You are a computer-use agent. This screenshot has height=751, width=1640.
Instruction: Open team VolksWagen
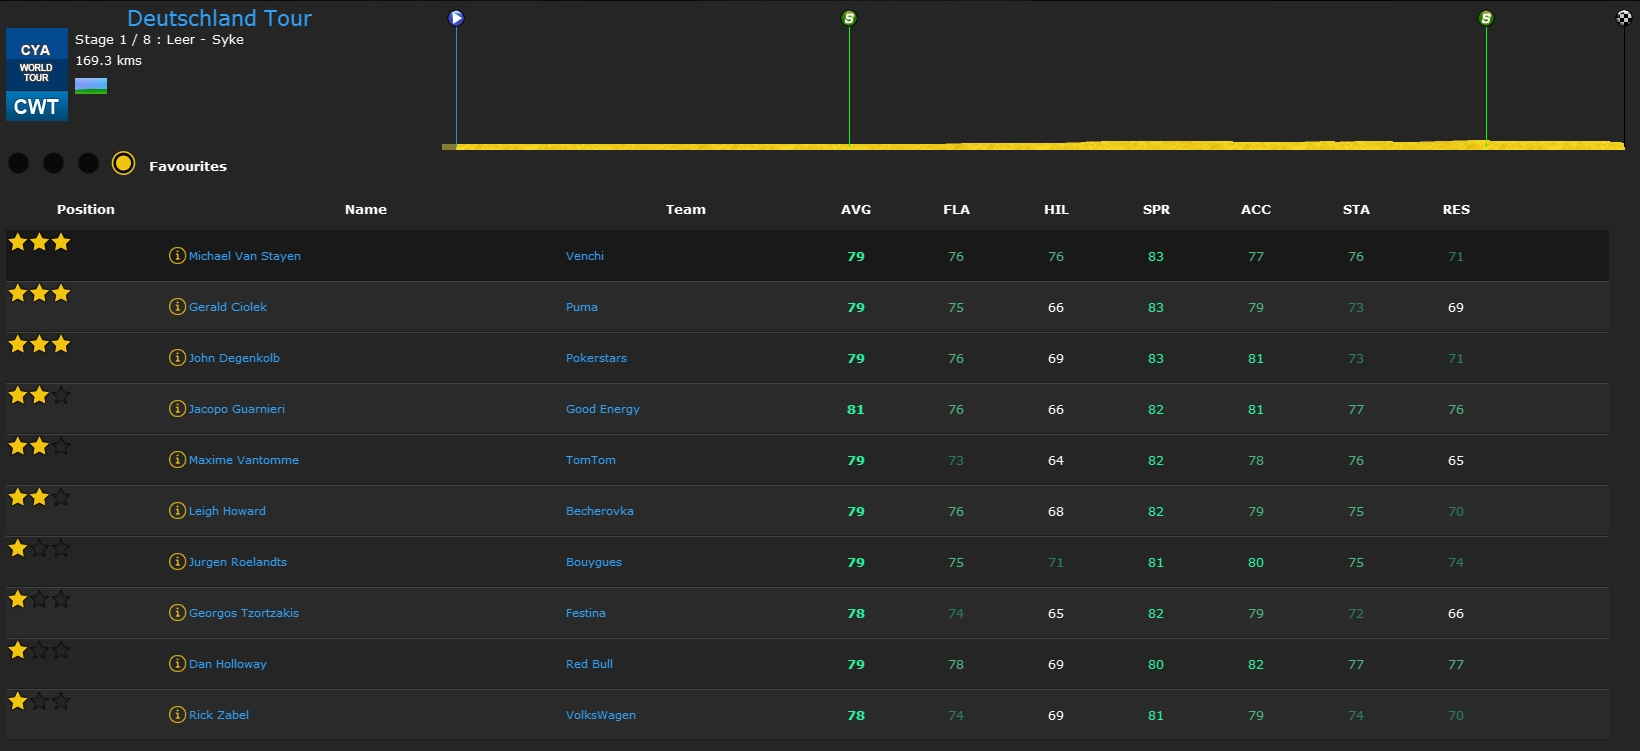[601, 715]
